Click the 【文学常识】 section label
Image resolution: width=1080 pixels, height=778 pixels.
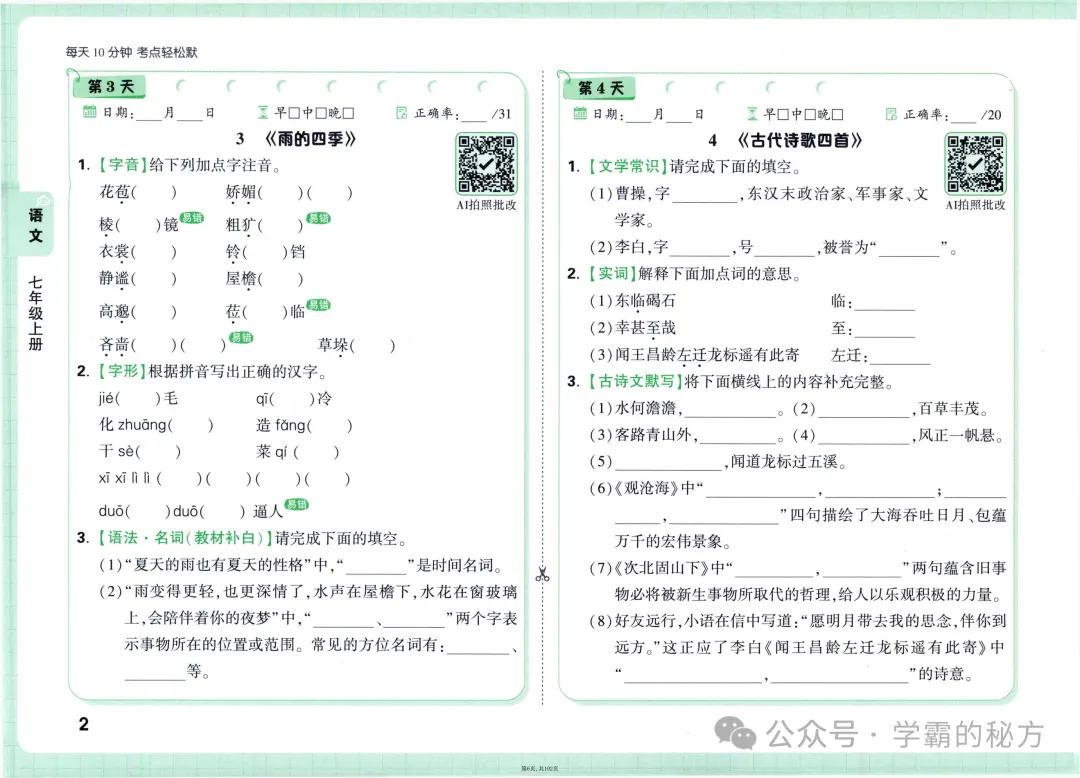pos(627,167)
